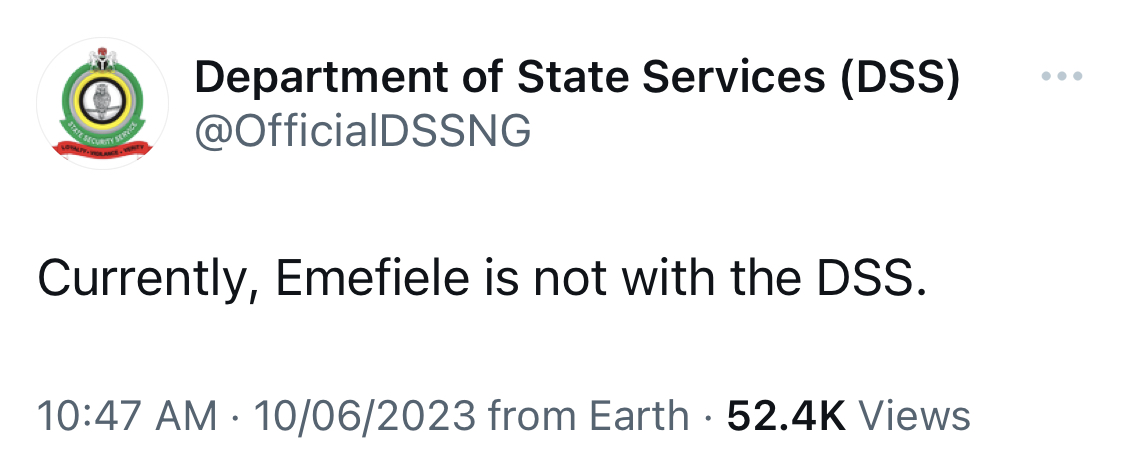Click the red motto ribbon on the DSS crest
Screen dimensions: 1125x457
click(103, 148)
